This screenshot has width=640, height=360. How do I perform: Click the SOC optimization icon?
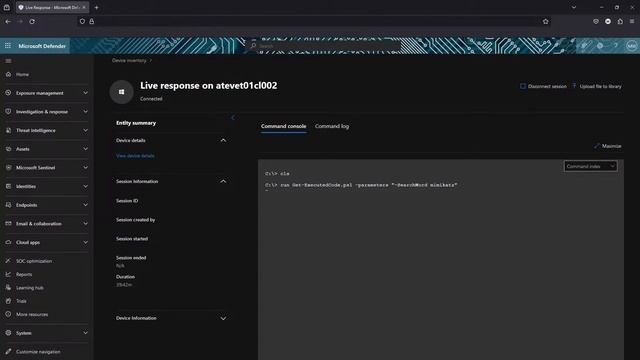(x=8, y=261)
